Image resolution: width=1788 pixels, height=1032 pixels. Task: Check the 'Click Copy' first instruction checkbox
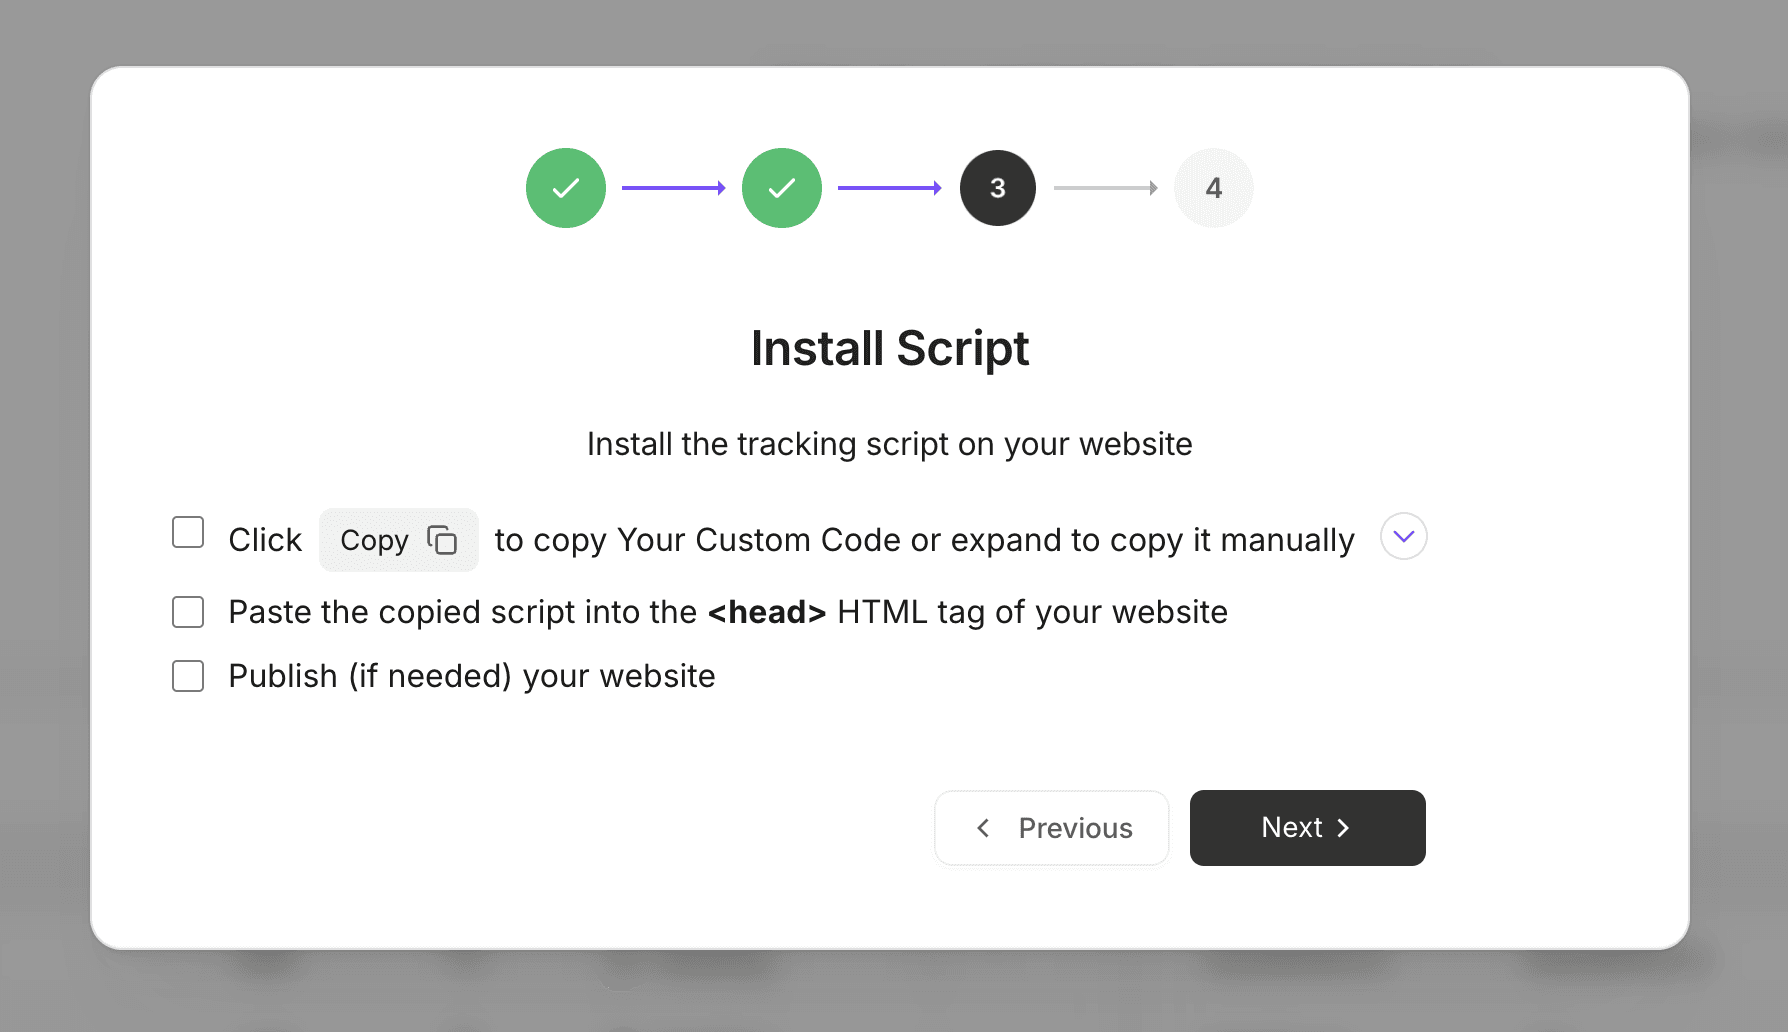click(x=187, y=533)
